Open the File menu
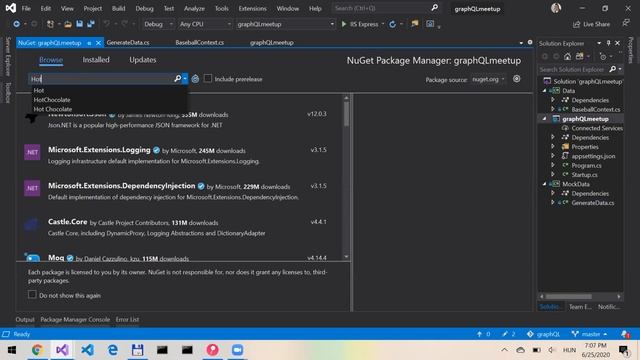640x360 pixels. 26,8
